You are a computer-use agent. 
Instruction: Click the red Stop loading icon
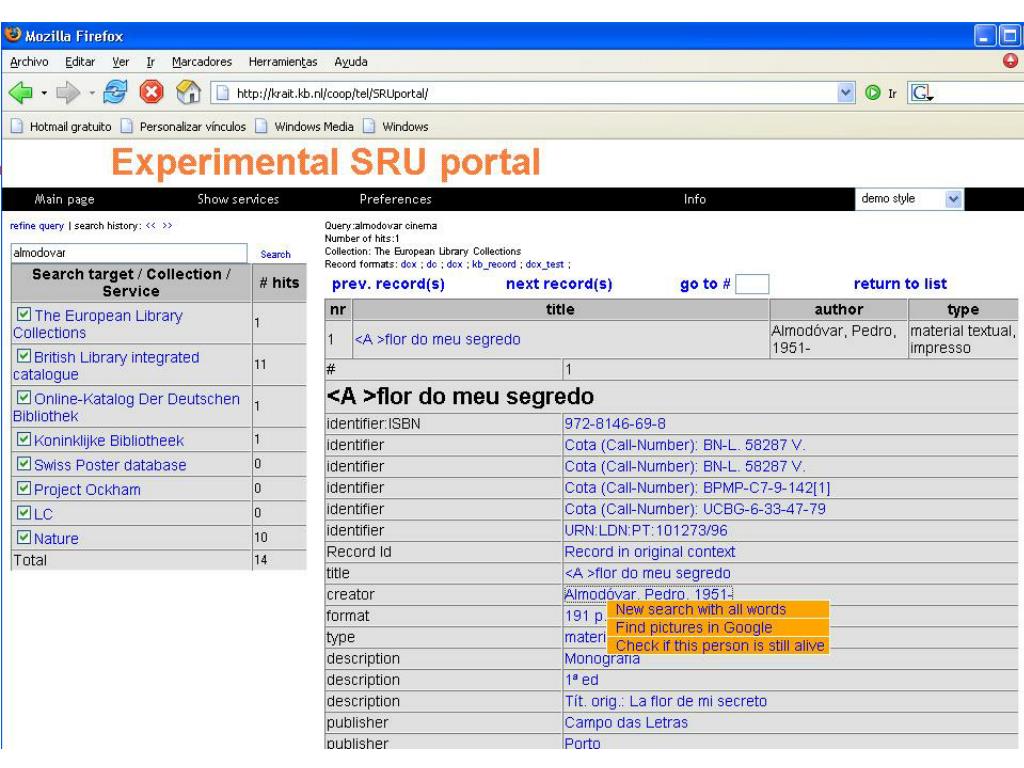click(x=152, y=92)
